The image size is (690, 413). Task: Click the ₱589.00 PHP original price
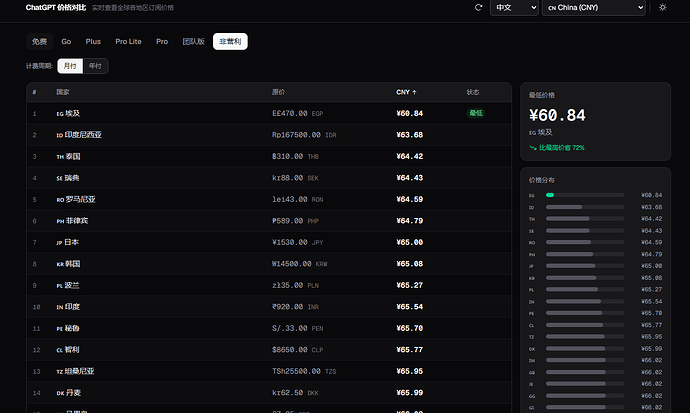point(295,221)
